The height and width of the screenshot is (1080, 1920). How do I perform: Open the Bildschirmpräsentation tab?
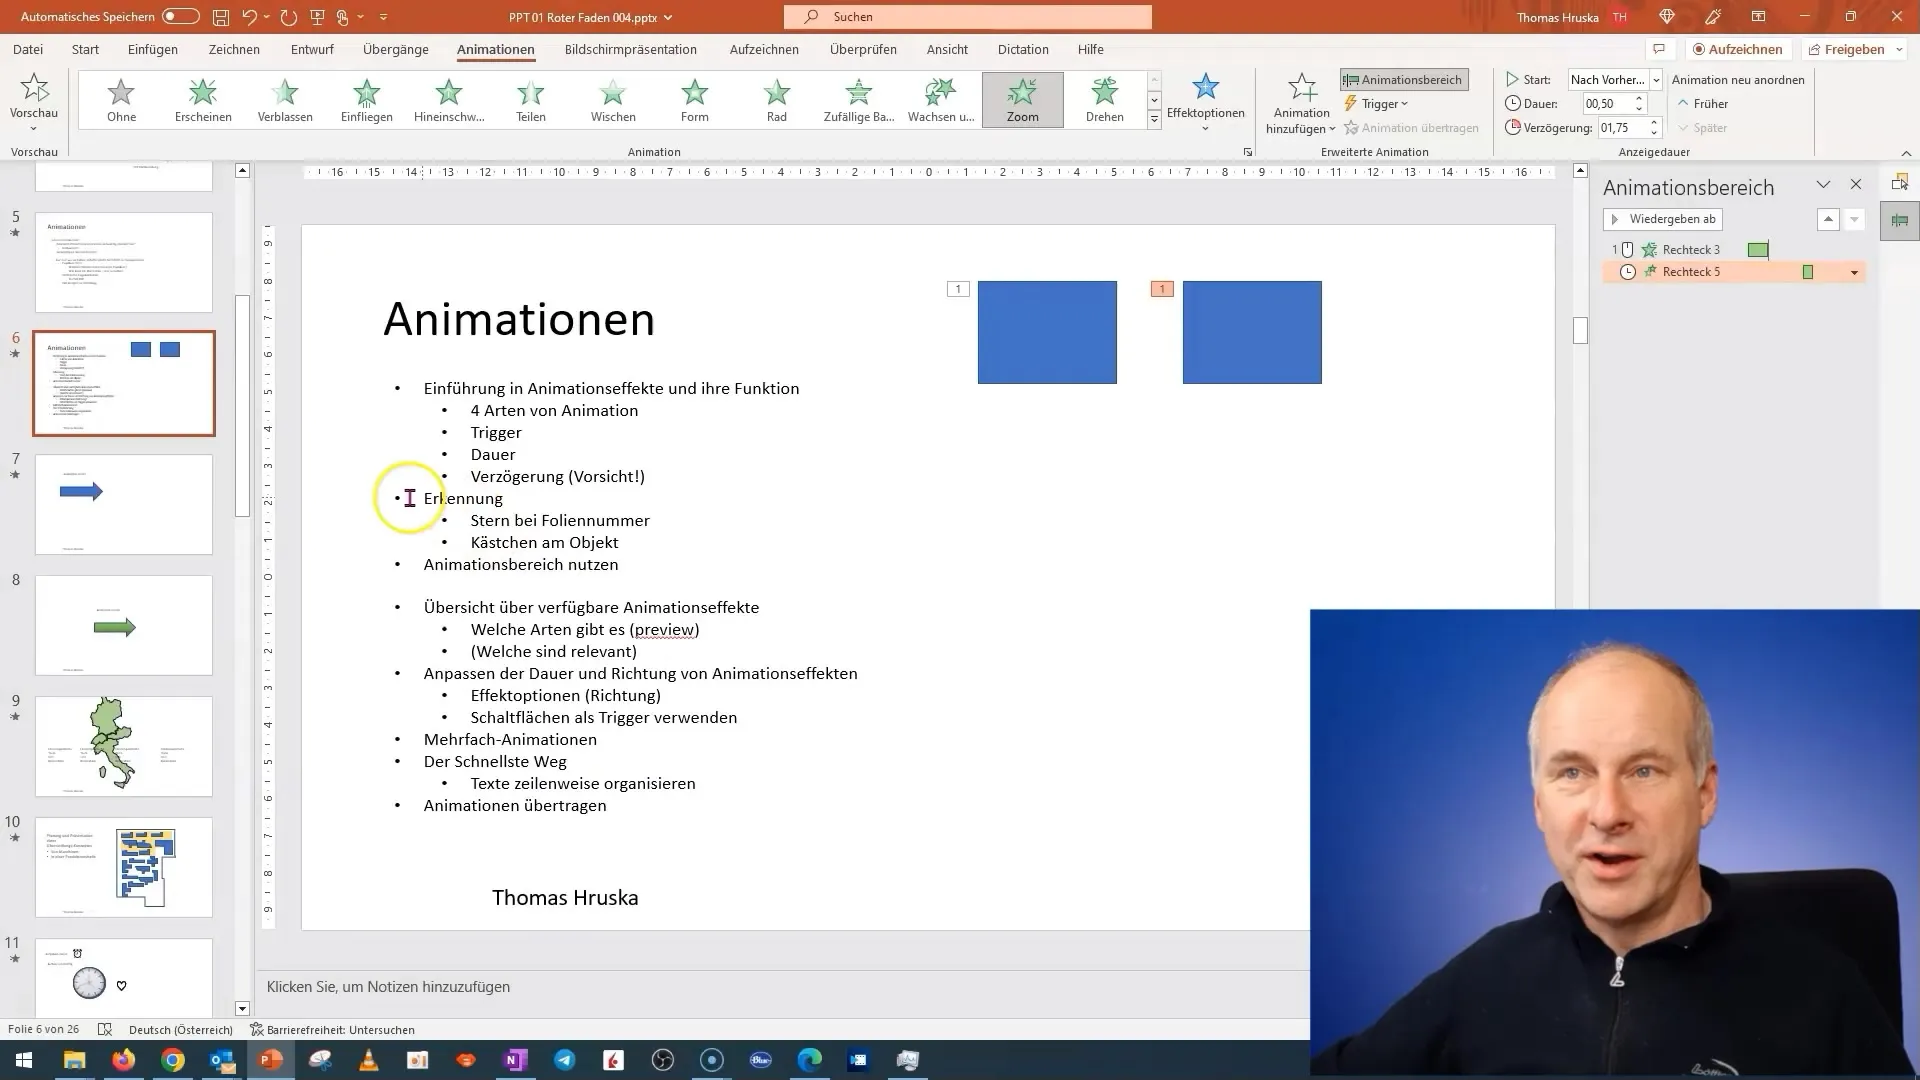point(631,49)
